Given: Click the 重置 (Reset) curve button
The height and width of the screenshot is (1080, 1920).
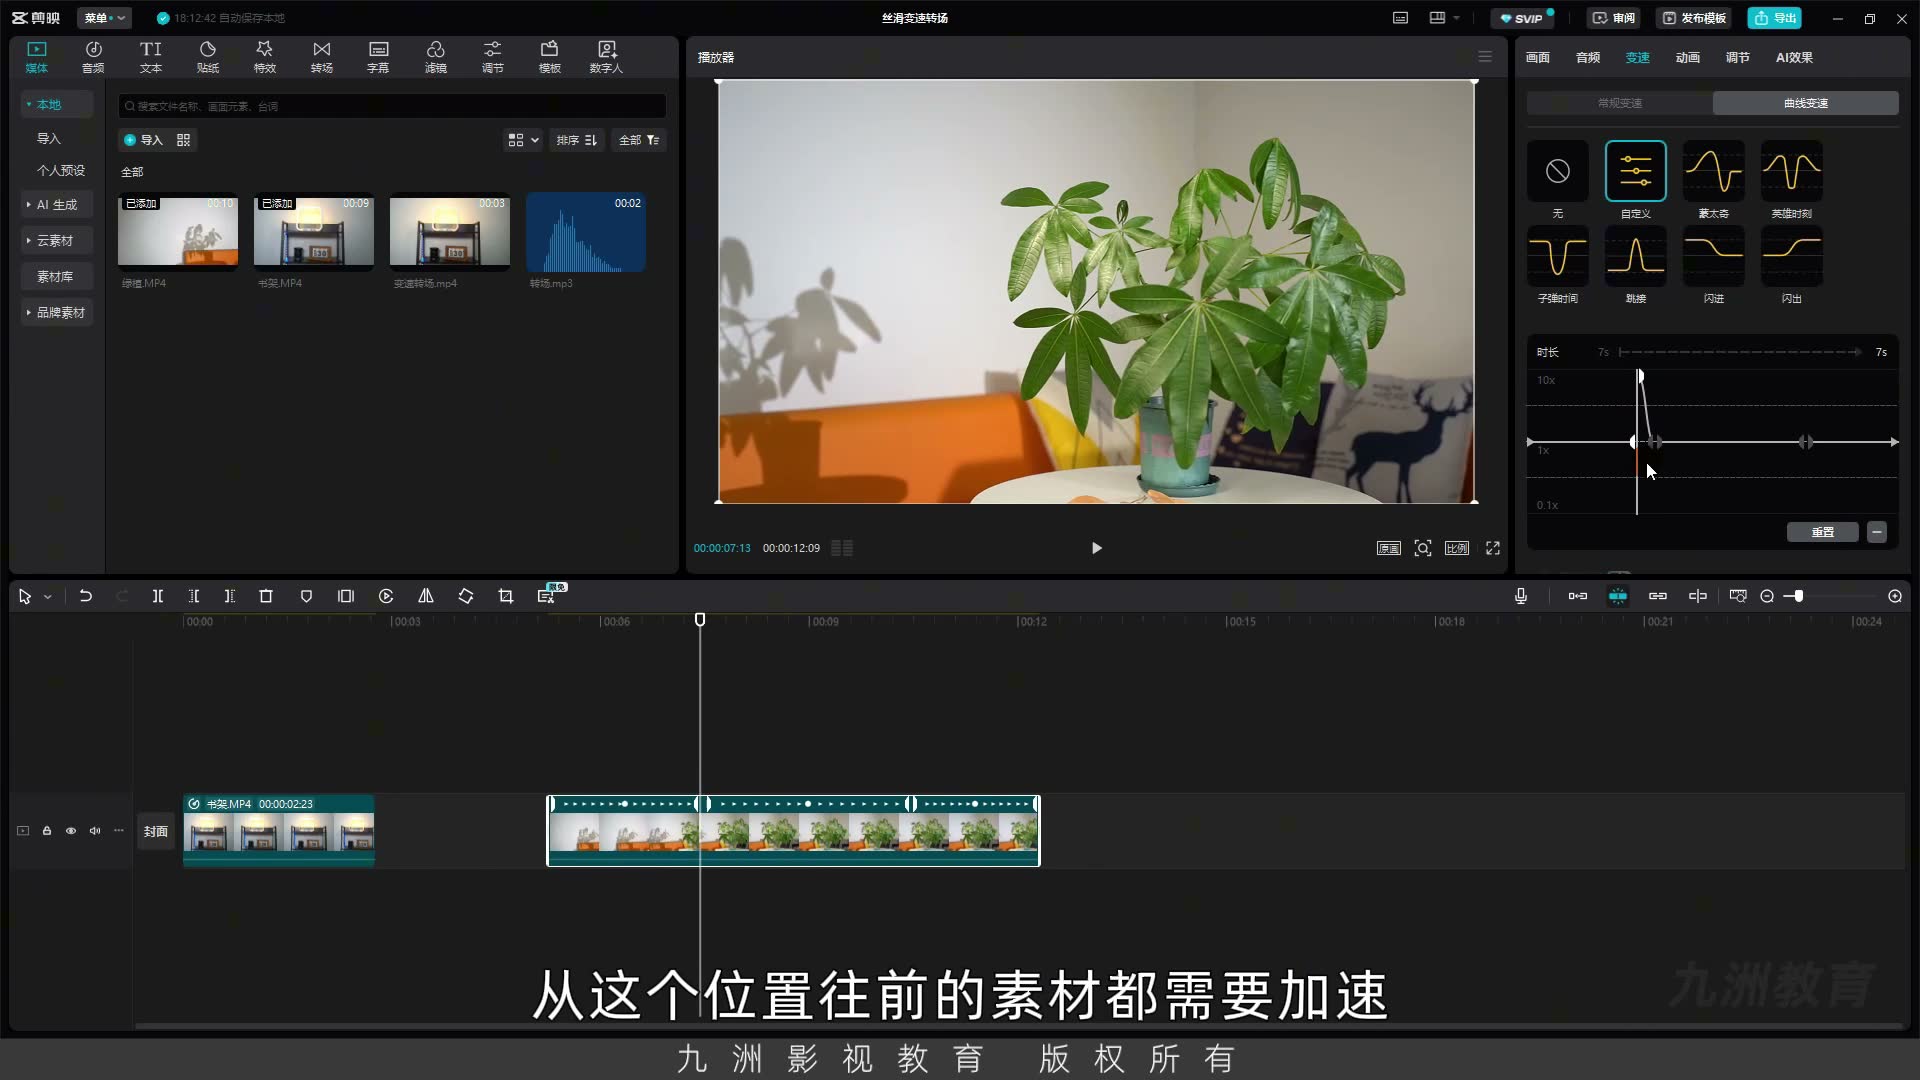Looking at the screenshot, I should [1823, 532].
